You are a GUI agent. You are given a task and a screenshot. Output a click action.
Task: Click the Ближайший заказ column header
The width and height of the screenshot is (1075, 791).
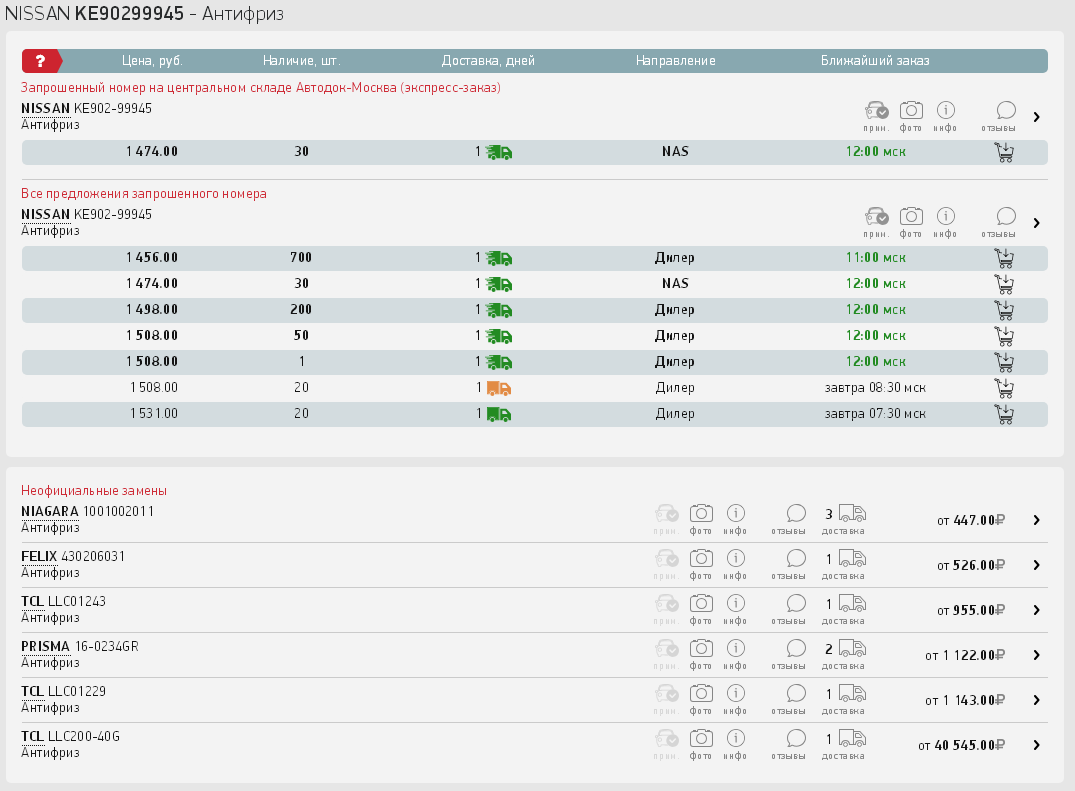875,61
